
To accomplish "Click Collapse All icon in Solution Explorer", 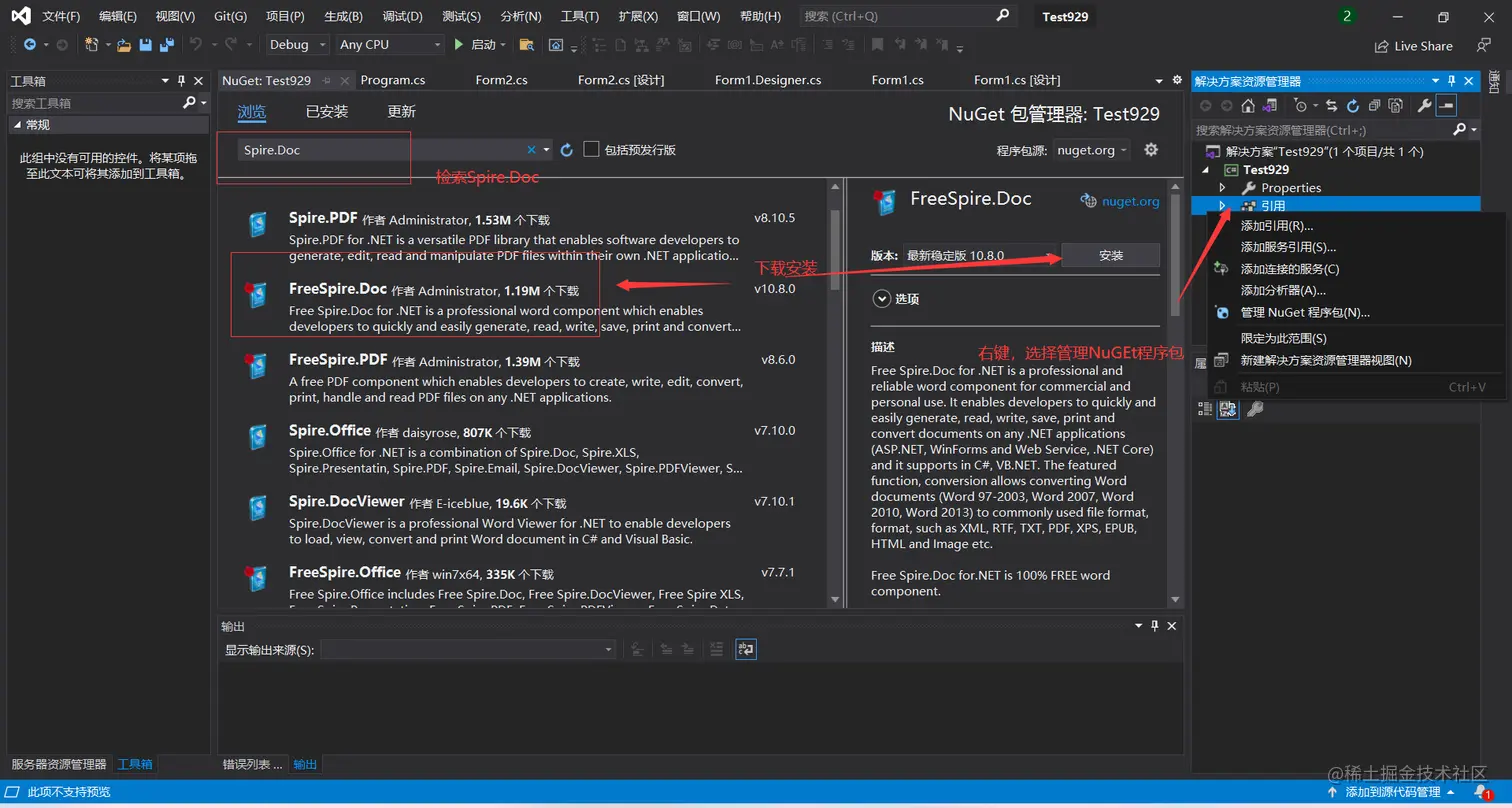I will (x=1374, y=106).
